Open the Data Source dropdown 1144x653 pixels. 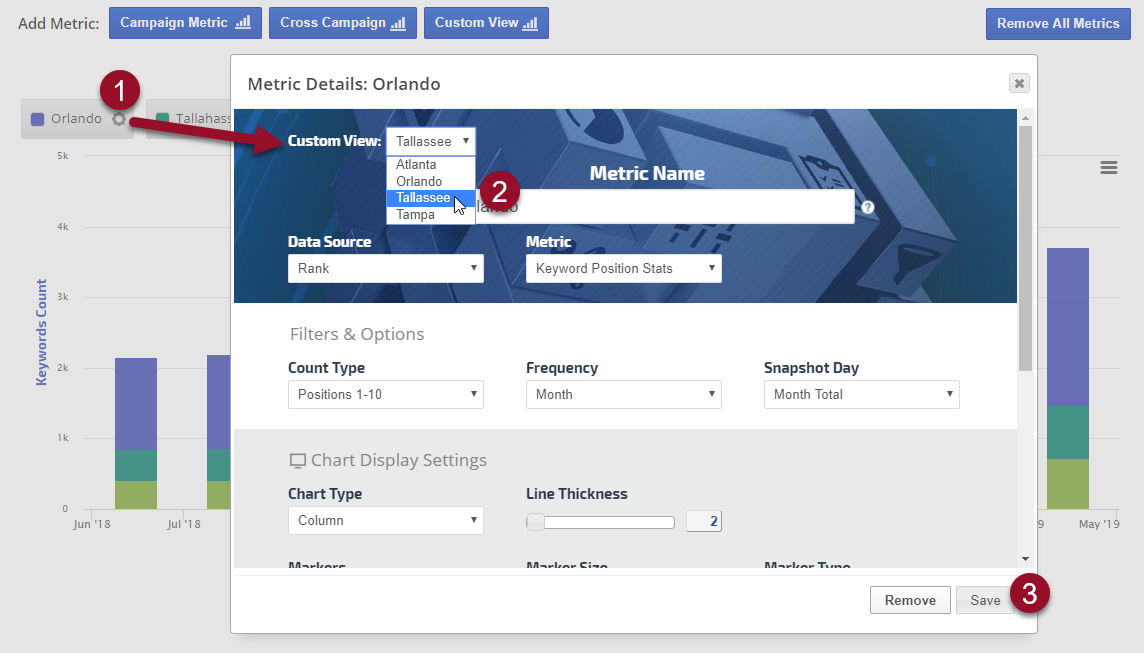[385, 268]
